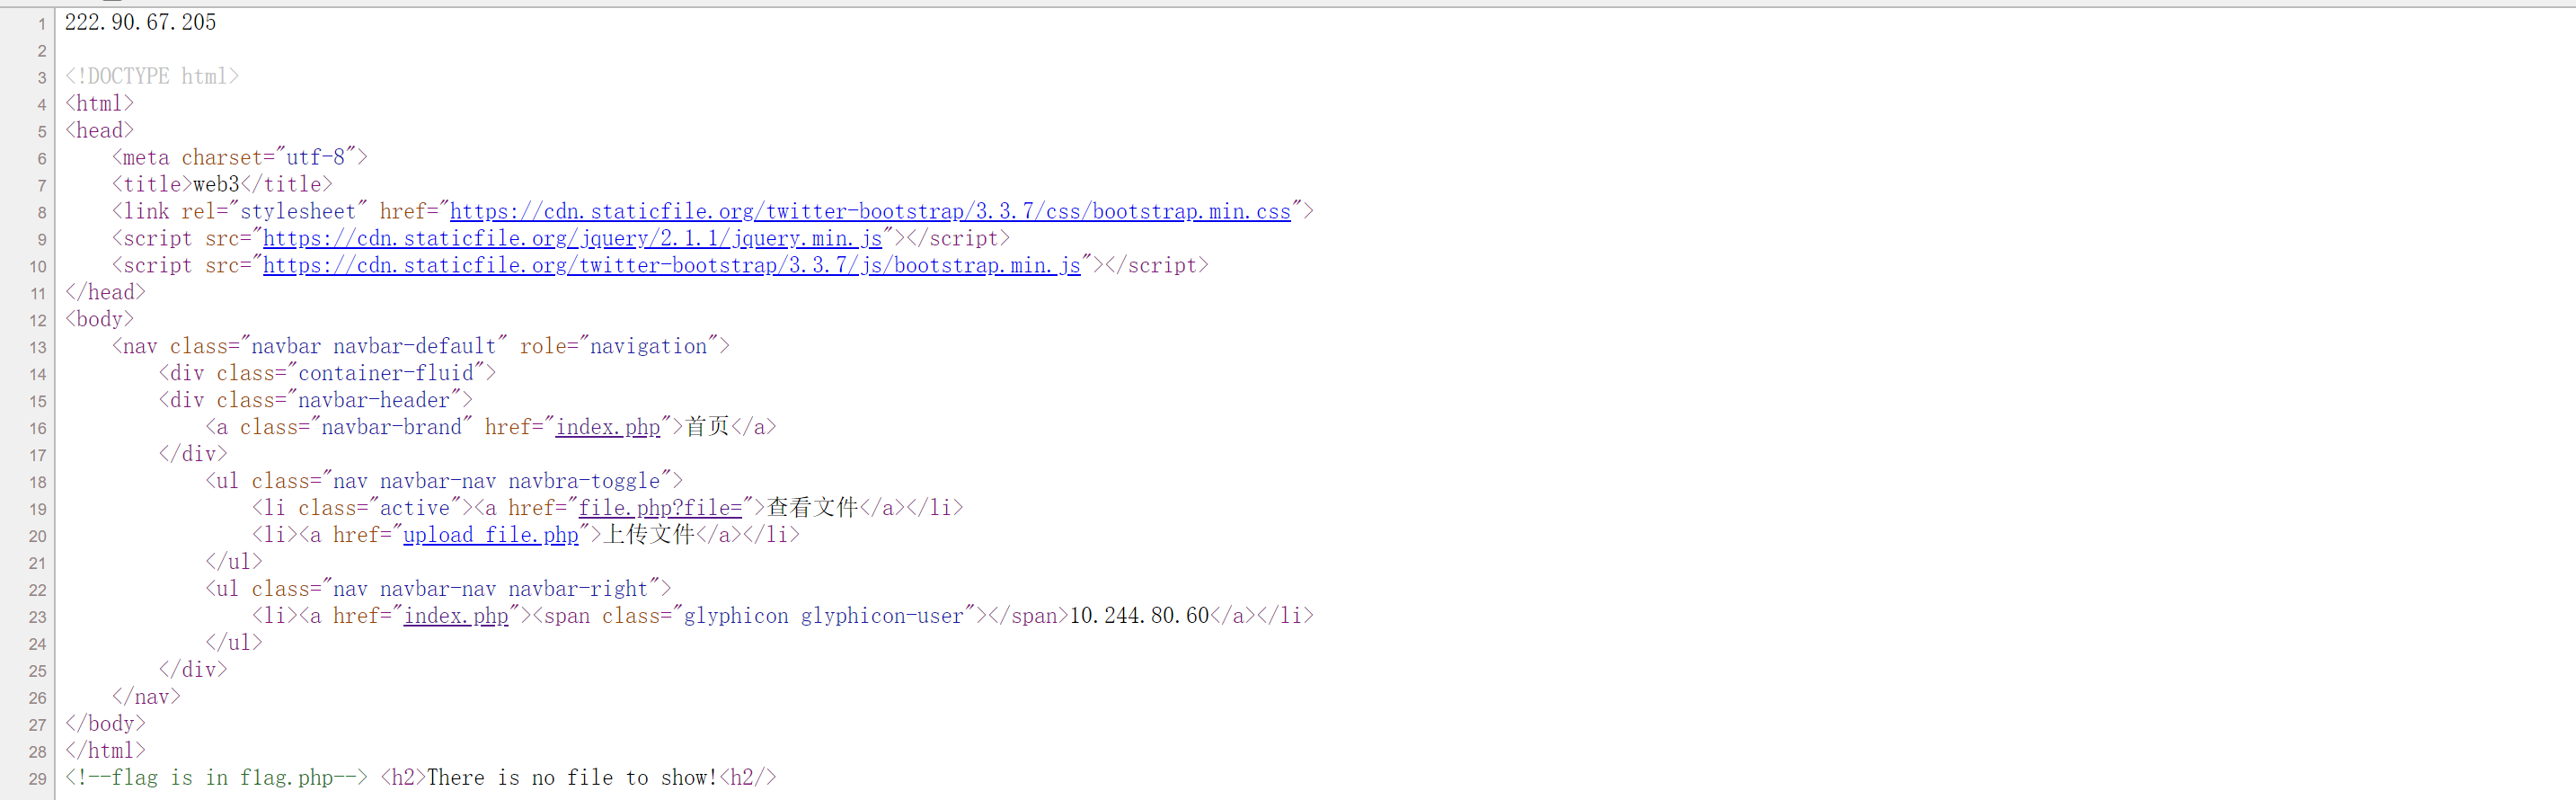
Task: Follow the file.php?file= link
Action: [660, 508]
